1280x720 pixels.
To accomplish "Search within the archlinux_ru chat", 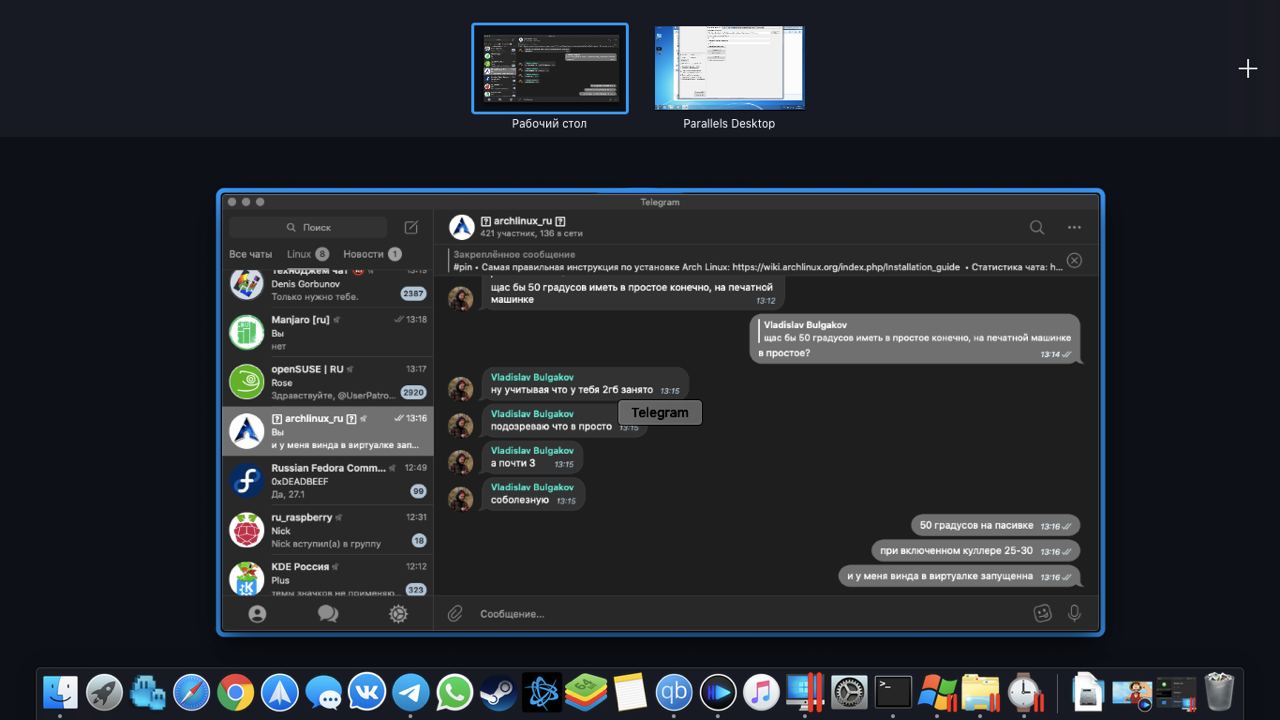I will [1037, 227].
